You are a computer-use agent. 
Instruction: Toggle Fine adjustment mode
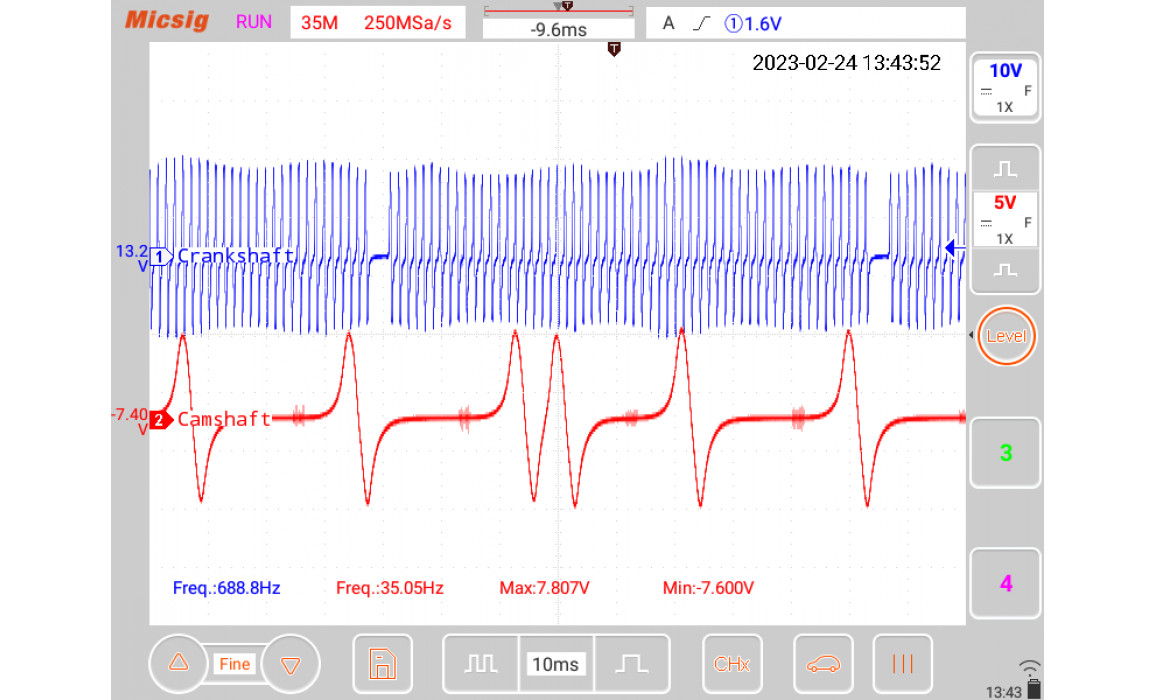[235, 664]
